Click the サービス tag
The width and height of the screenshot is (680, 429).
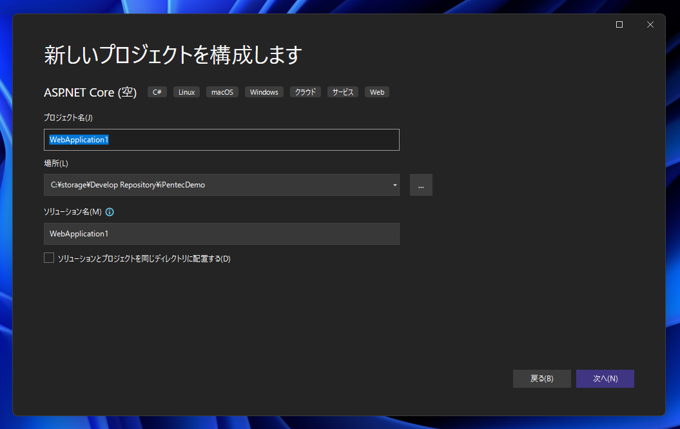click(343, 92)
